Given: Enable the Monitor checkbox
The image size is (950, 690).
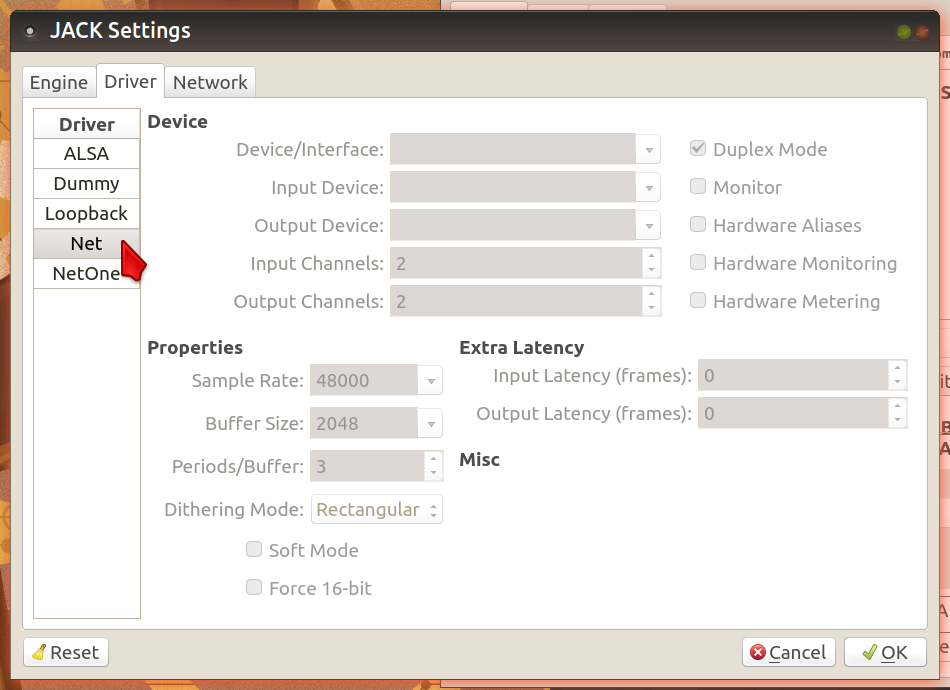Looking at the screenshot, I should tap(698, 186).
